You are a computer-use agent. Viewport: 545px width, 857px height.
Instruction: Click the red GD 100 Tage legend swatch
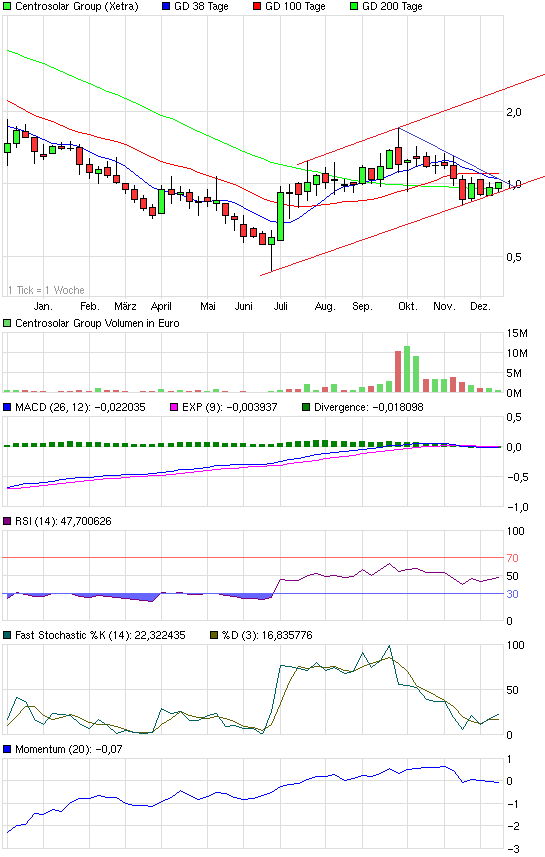(257, 7)
